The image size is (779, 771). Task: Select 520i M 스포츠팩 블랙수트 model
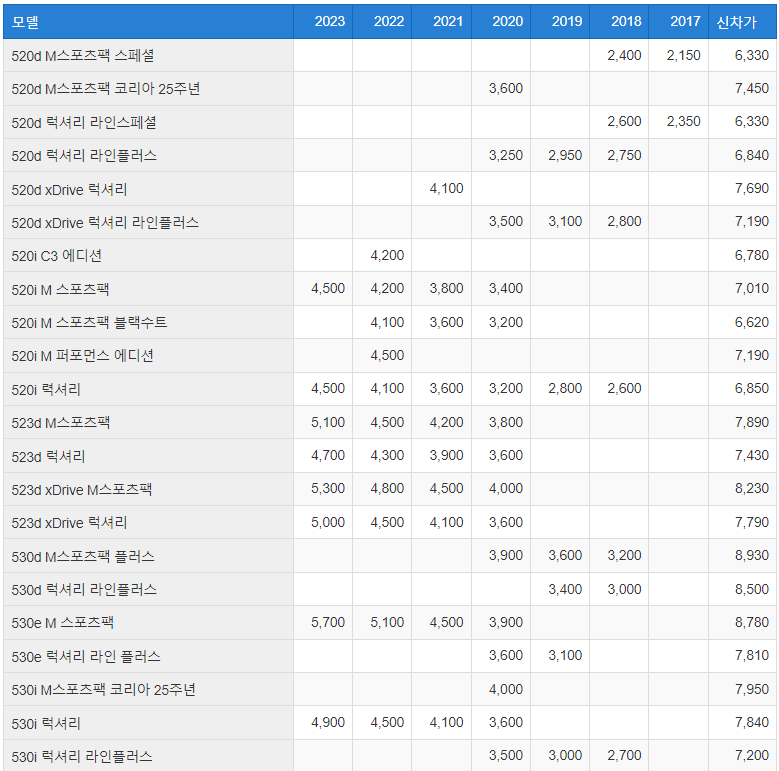[x=89, y=322]
